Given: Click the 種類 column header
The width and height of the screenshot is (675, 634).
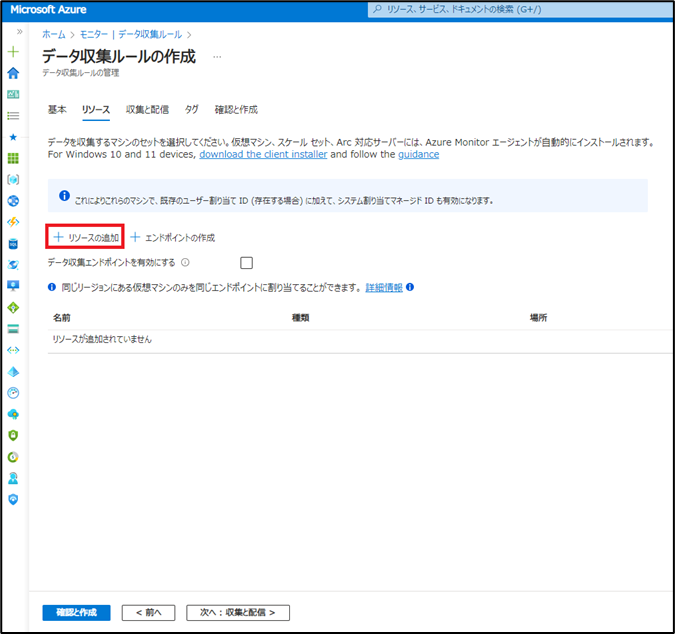Looking at the screenshot, I should [300, 318].
